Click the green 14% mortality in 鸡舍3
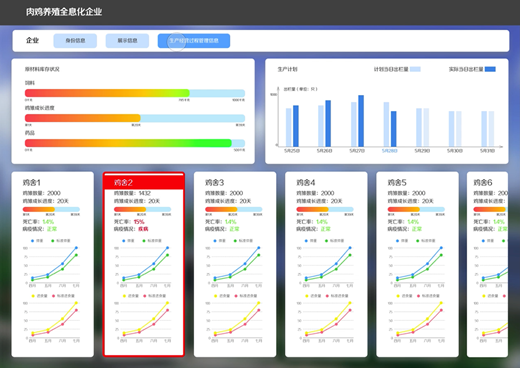The image size is (520, 368). coord(230,222)
